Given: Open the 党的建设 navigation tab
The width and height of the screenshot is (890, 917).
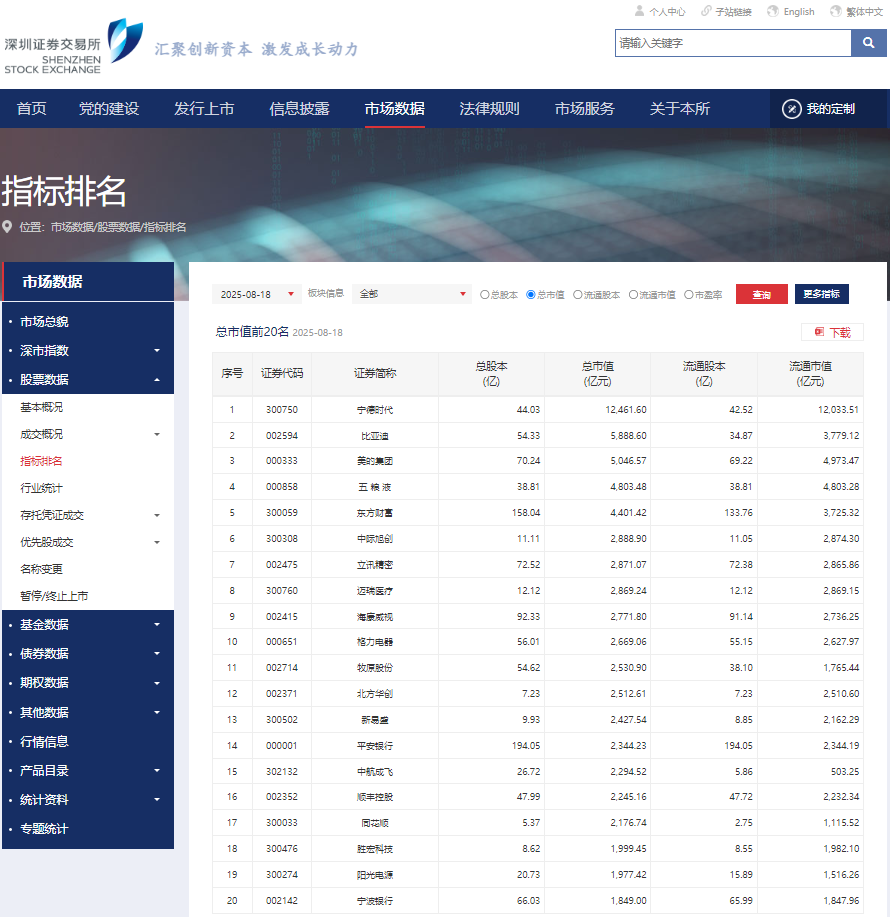Looking at the screenshot, I should tap(109, 109).
